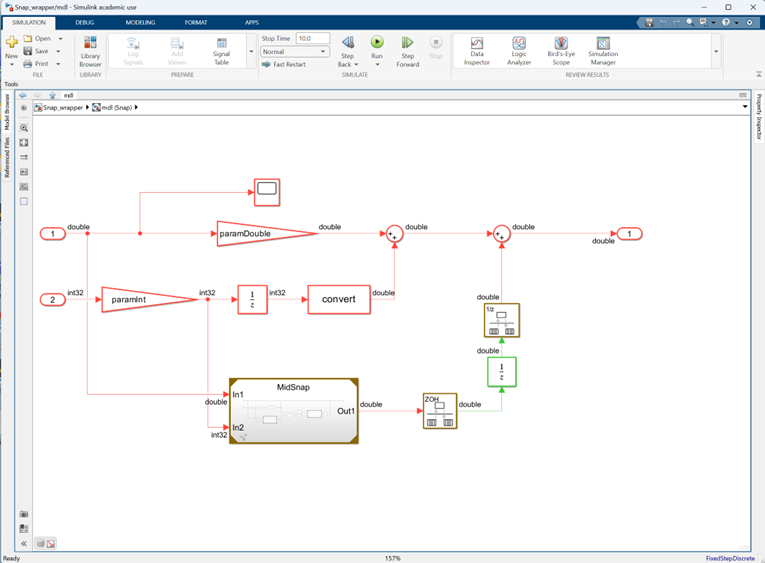Click the Step Forward icon

click(x=407, y=47)
